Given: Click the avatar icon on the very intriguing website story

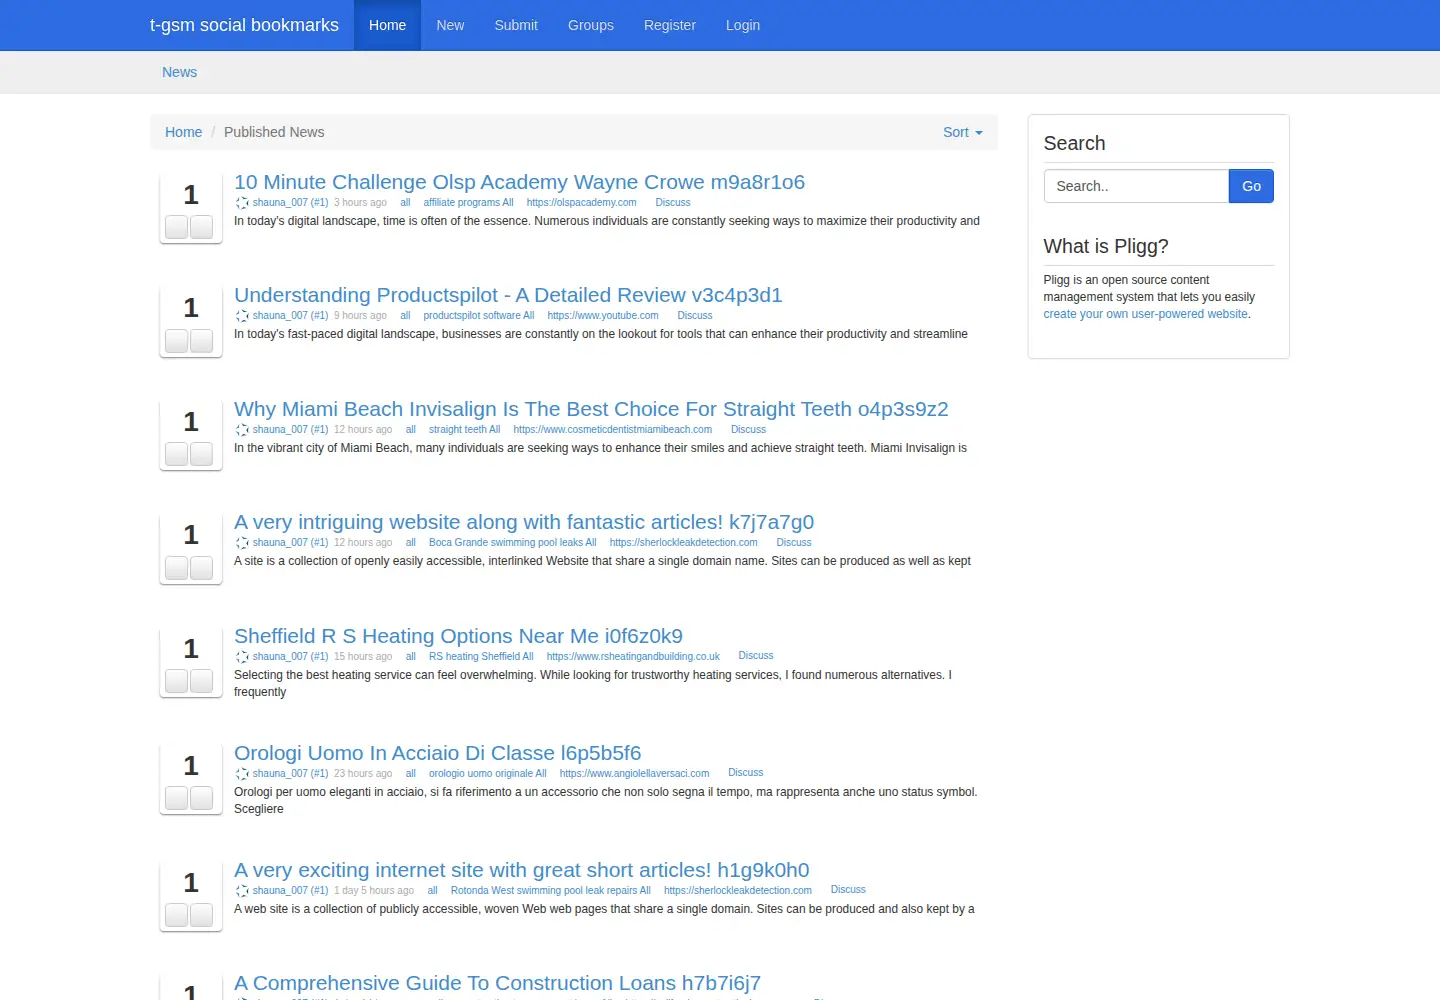Looking at the screenshot, I should tap(242, 543).
